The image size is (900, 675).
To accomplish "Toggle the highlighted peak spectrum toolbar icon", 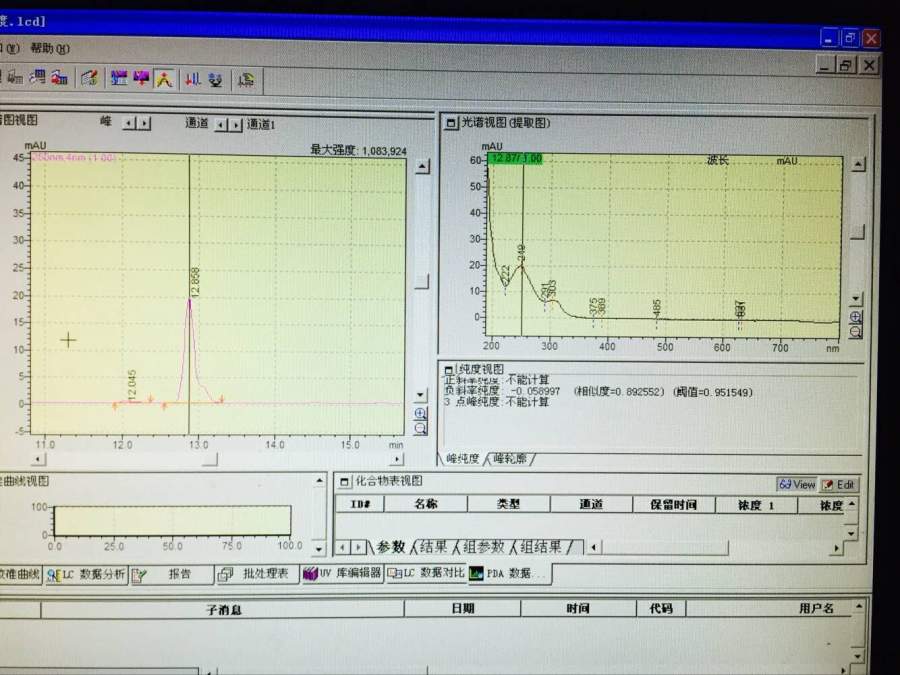I will [x=164, y=79].
